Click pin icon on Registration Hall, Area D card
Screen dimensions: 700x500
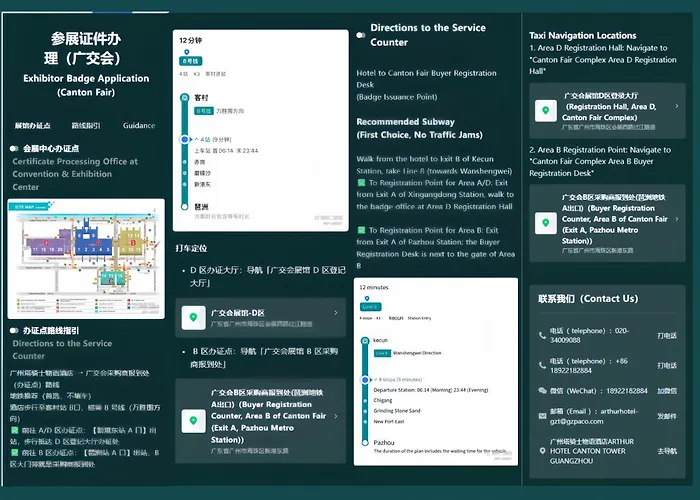[546, 111]
